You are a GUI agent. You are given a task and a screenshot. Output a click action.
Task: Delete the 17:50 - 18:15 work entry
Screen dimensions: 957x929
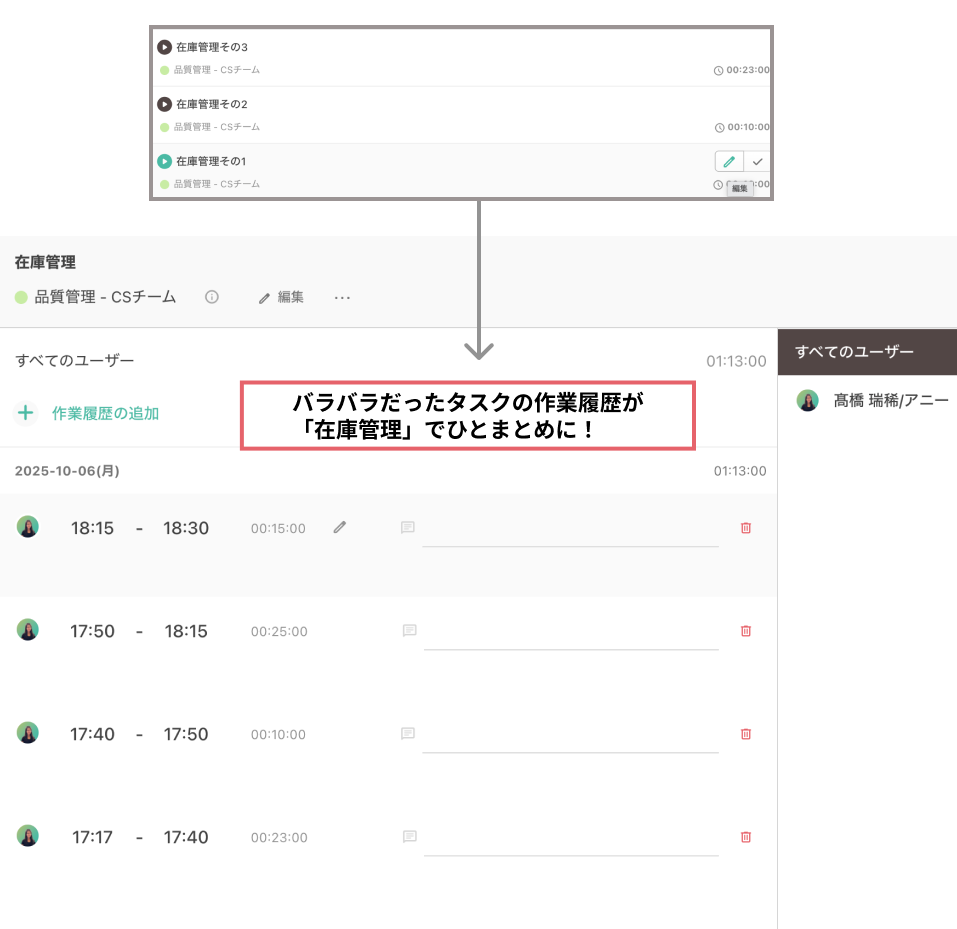[745, 631]
